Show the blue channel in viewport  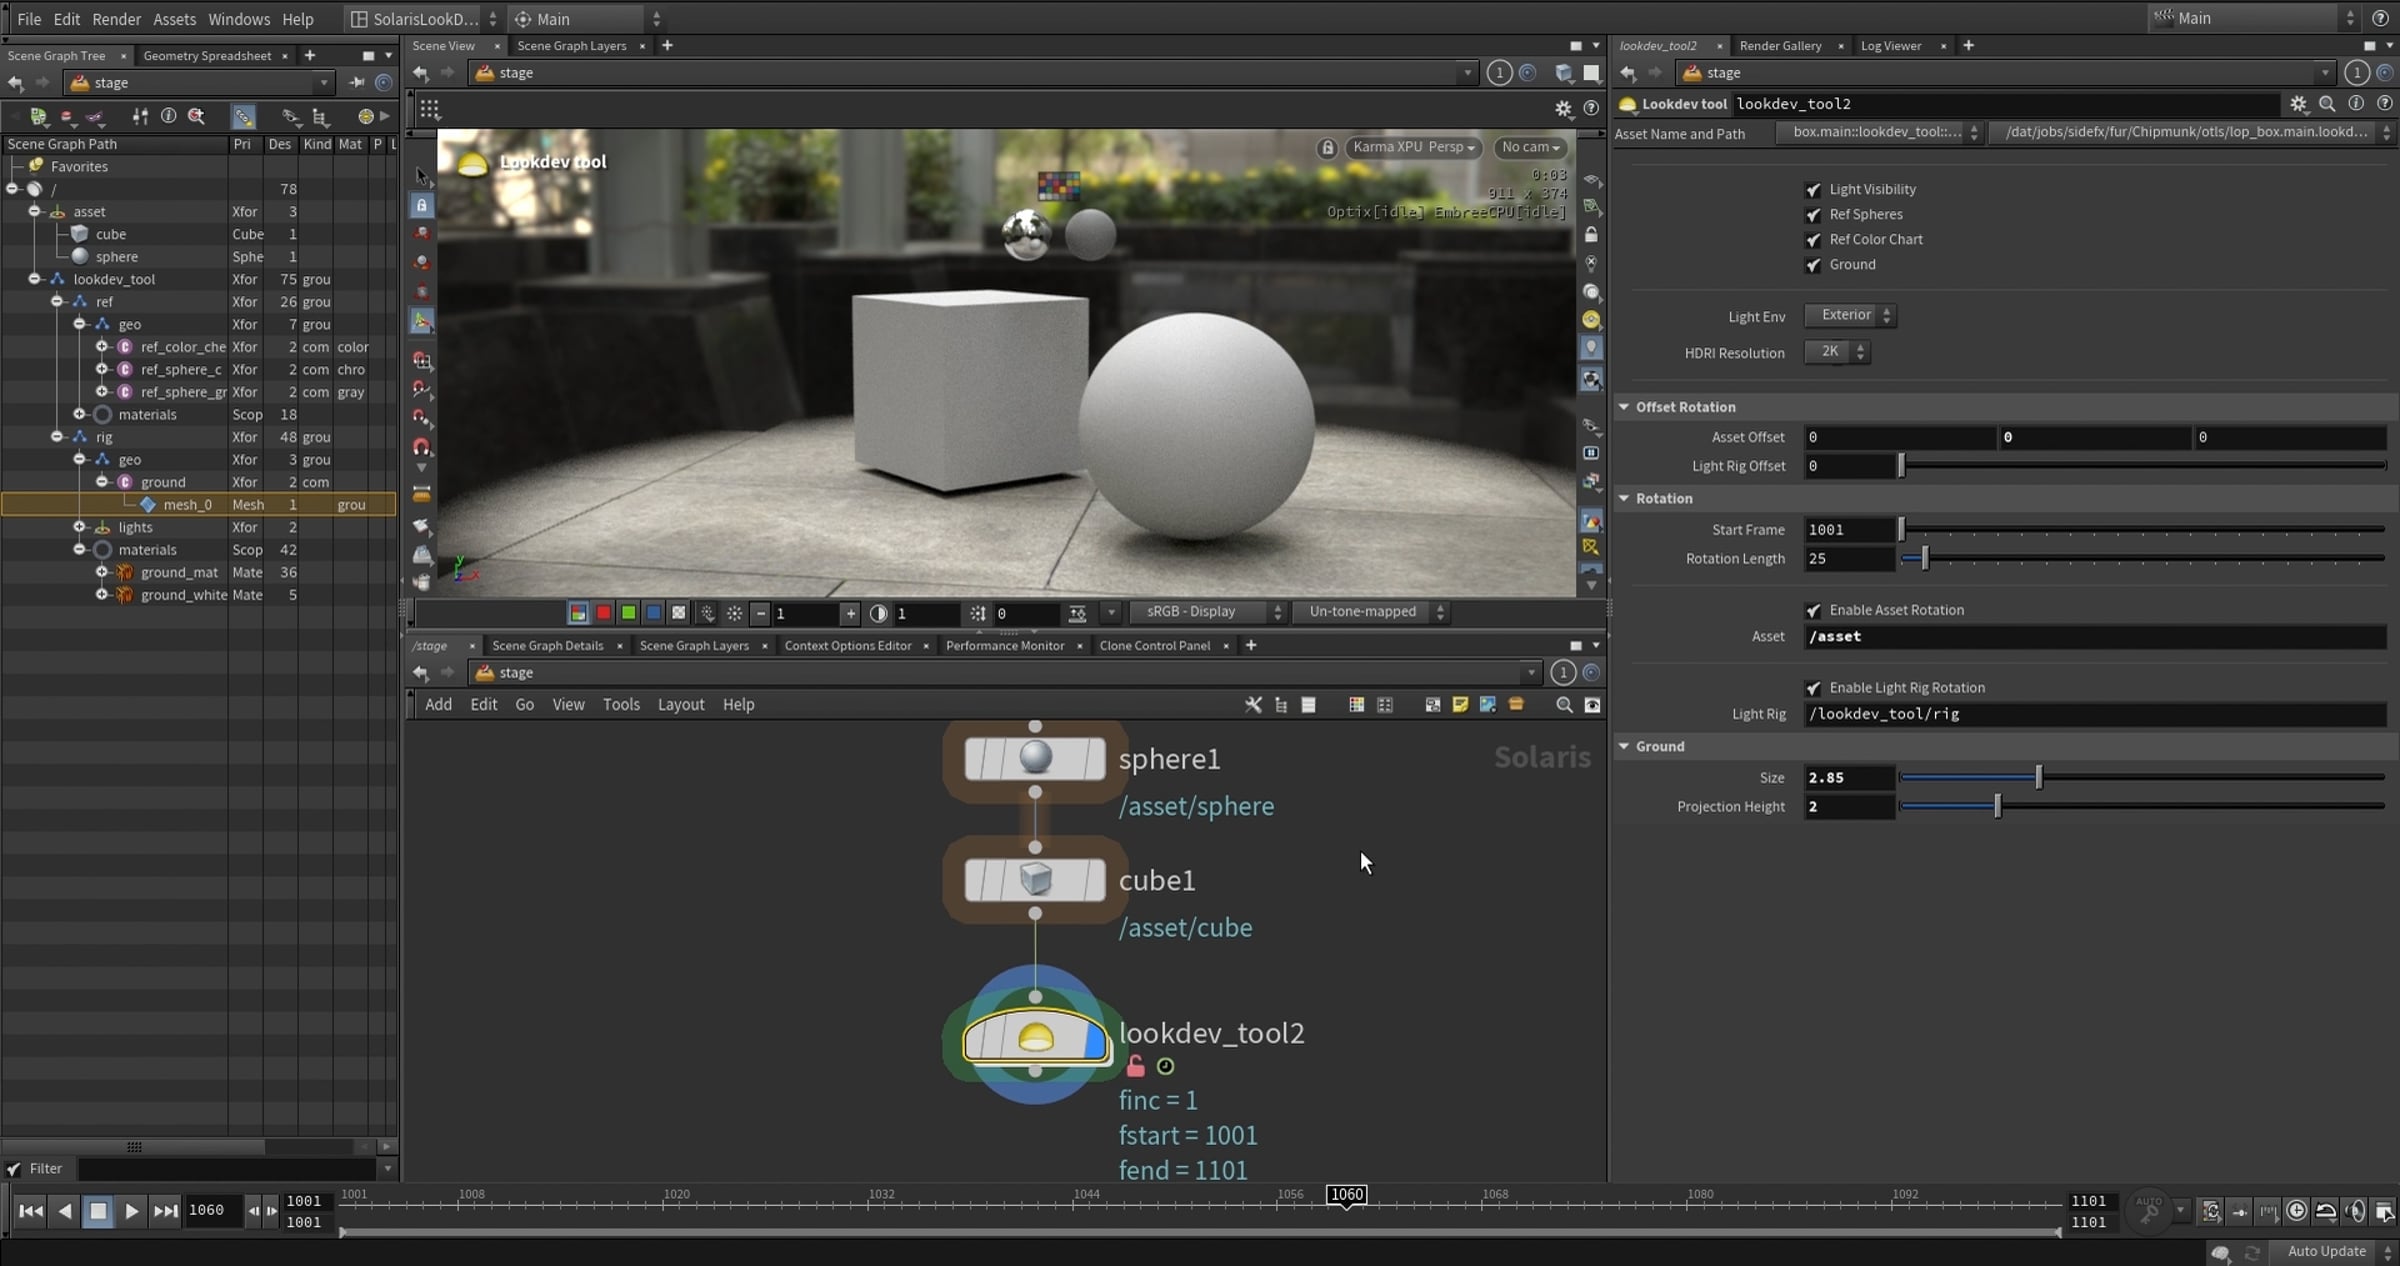[653, 613]
